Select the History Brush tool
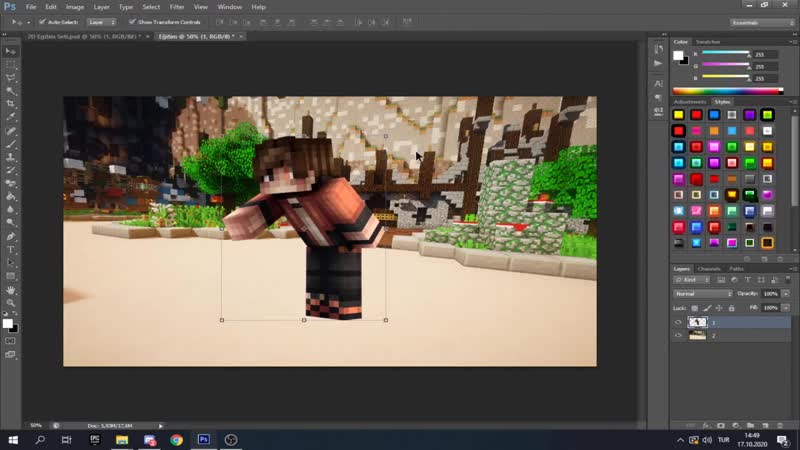The image size is (800, 450). (10, 170)
